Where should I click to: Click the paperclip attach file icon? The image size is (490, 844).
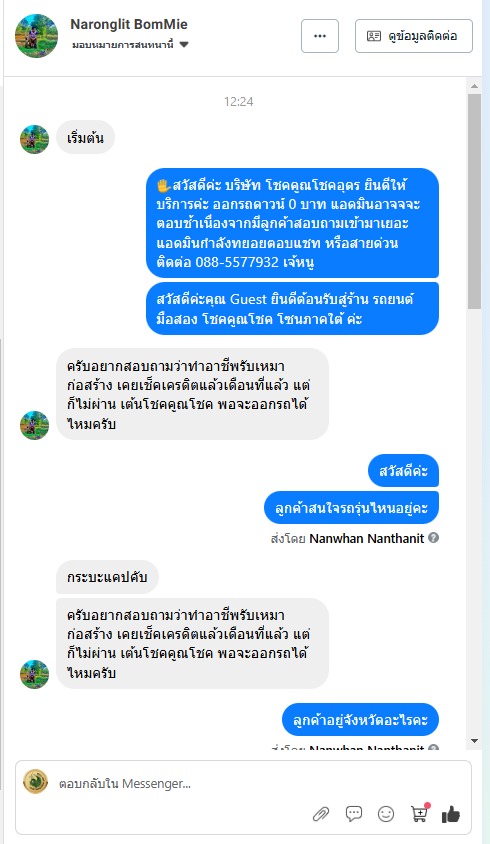point(321,814)
